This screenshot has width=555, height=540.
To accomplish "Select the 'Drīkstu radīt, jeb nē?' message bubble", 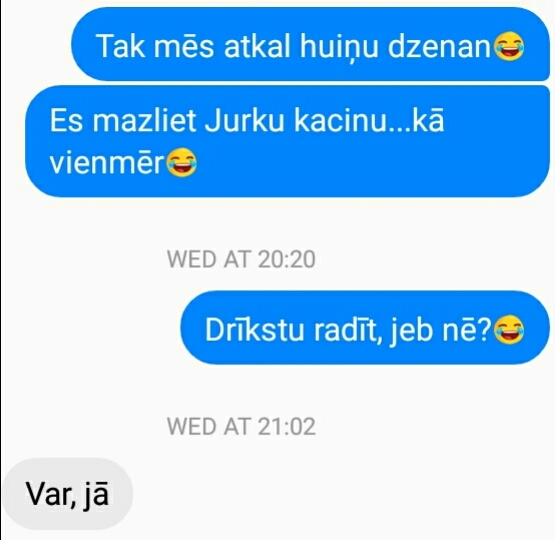I will [x=365, y=327].
